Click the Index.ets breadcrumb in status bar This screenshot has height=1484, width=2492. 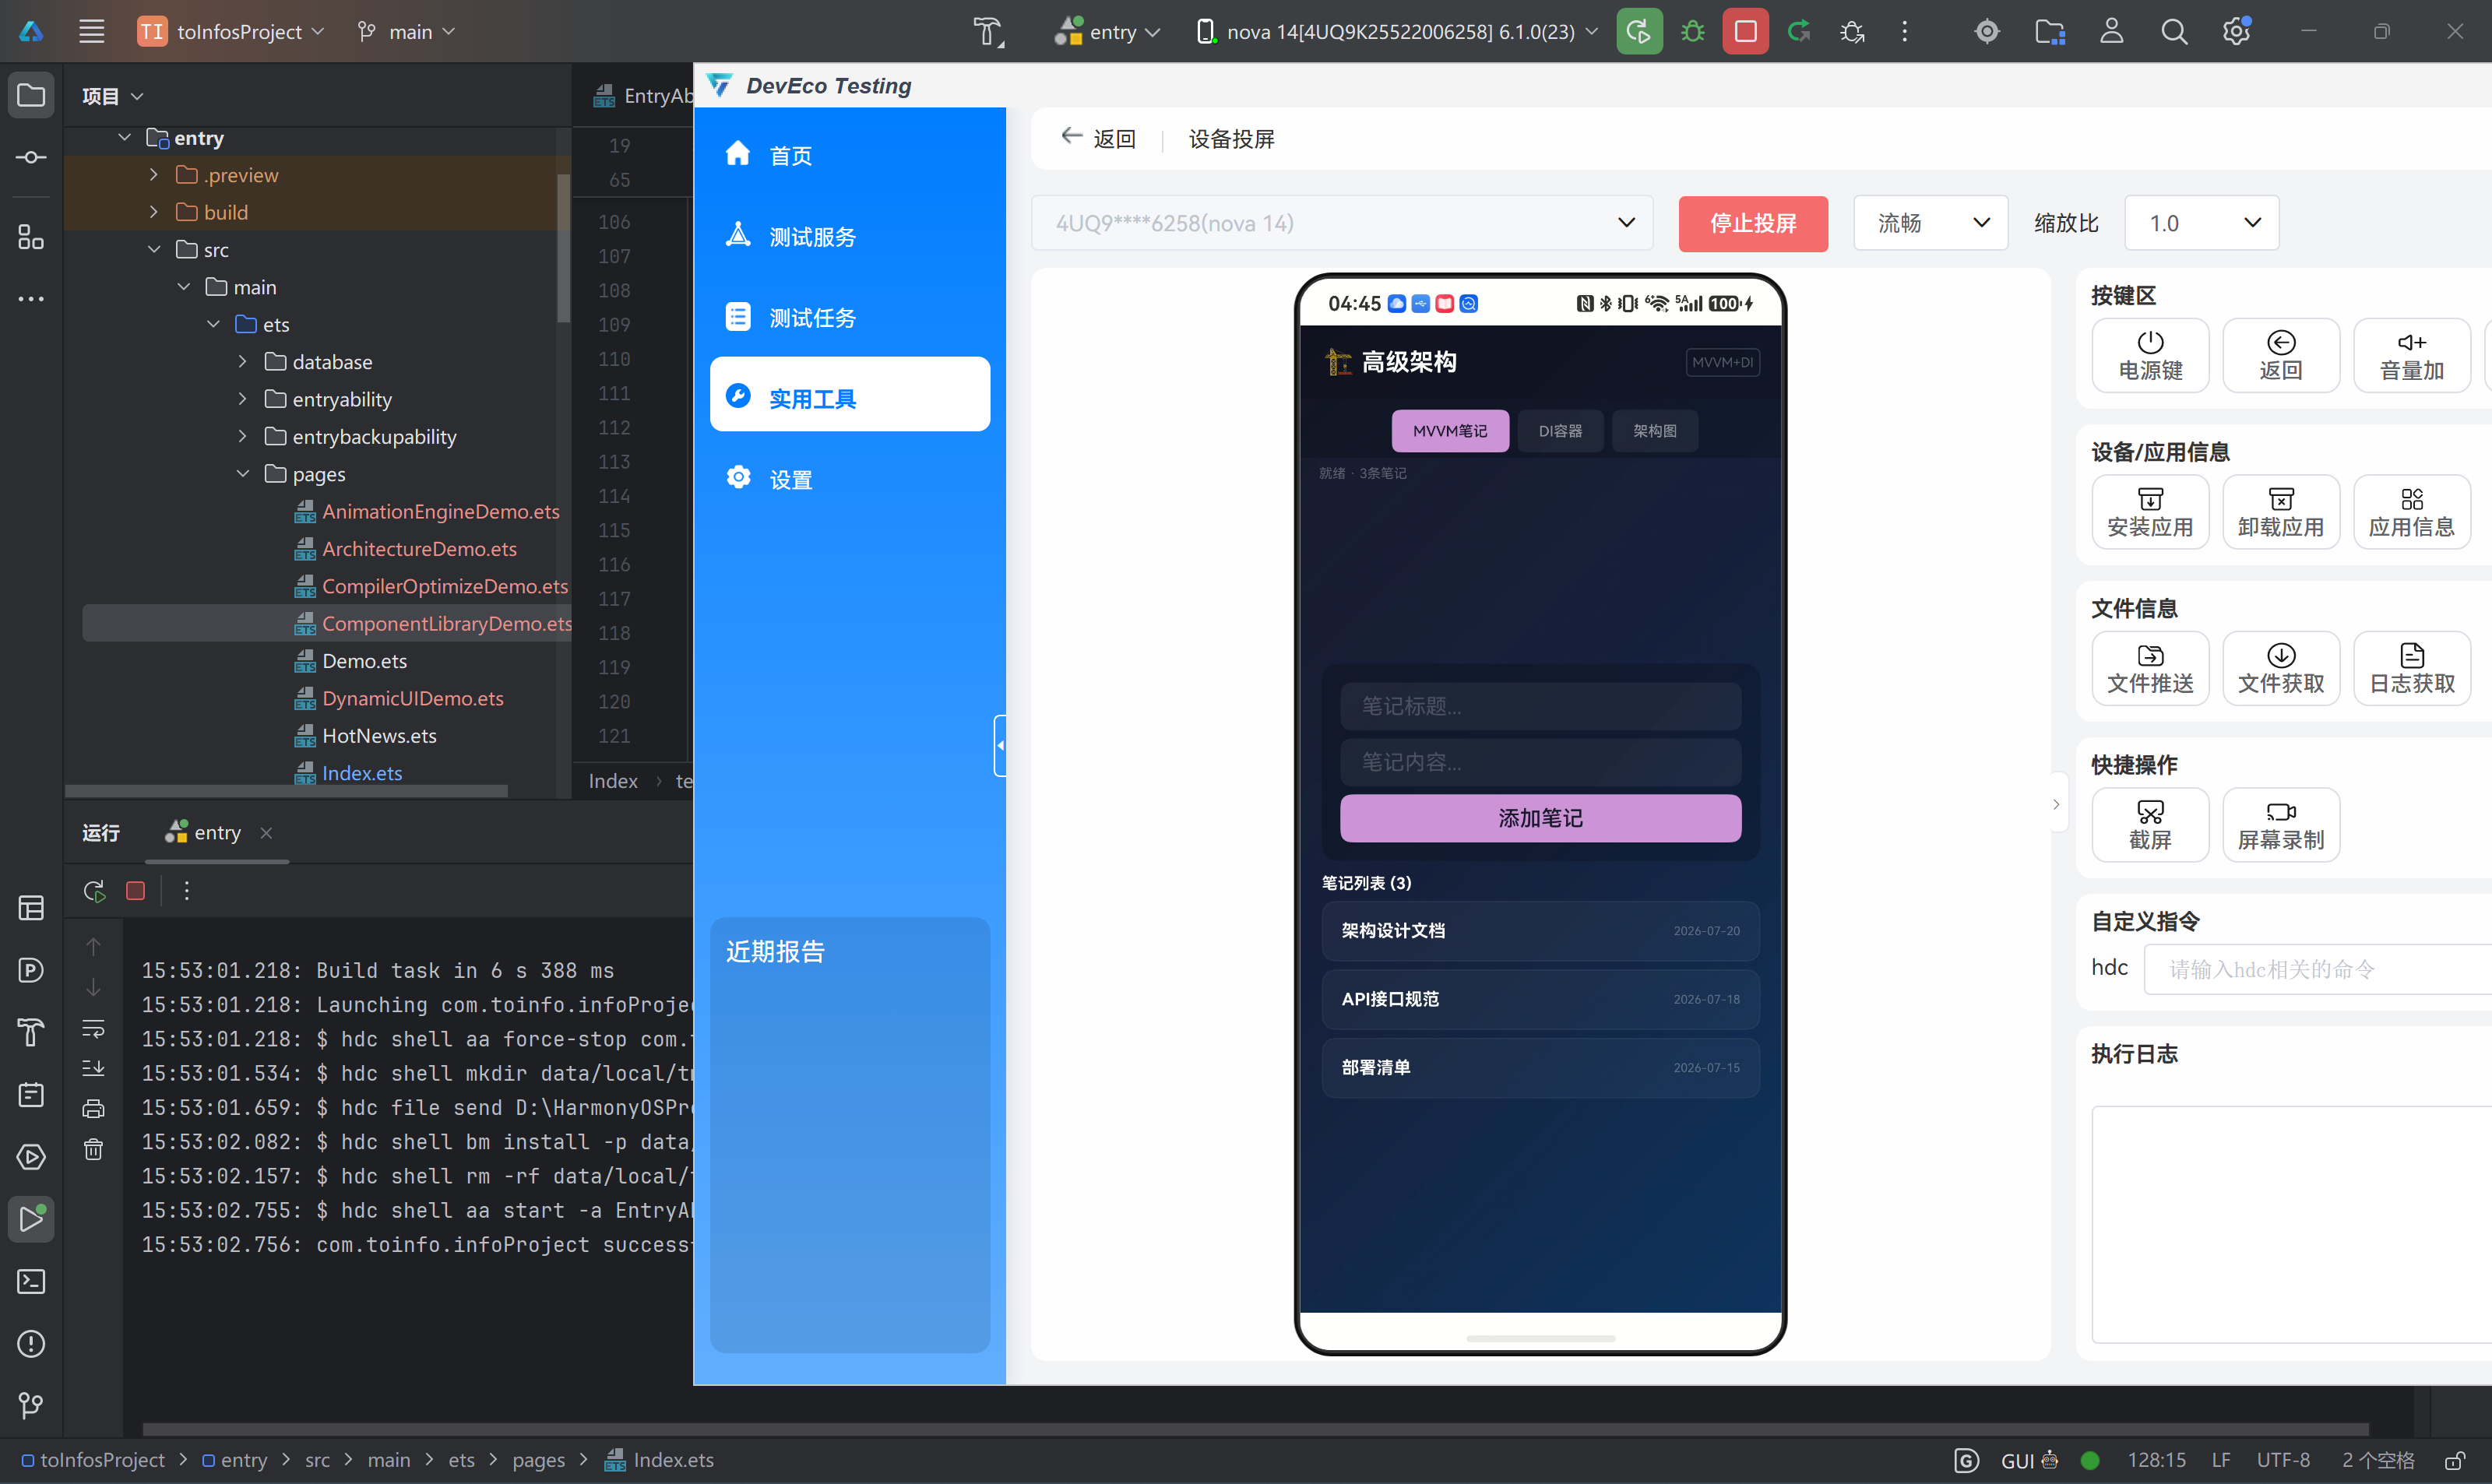click(660, 1459)
